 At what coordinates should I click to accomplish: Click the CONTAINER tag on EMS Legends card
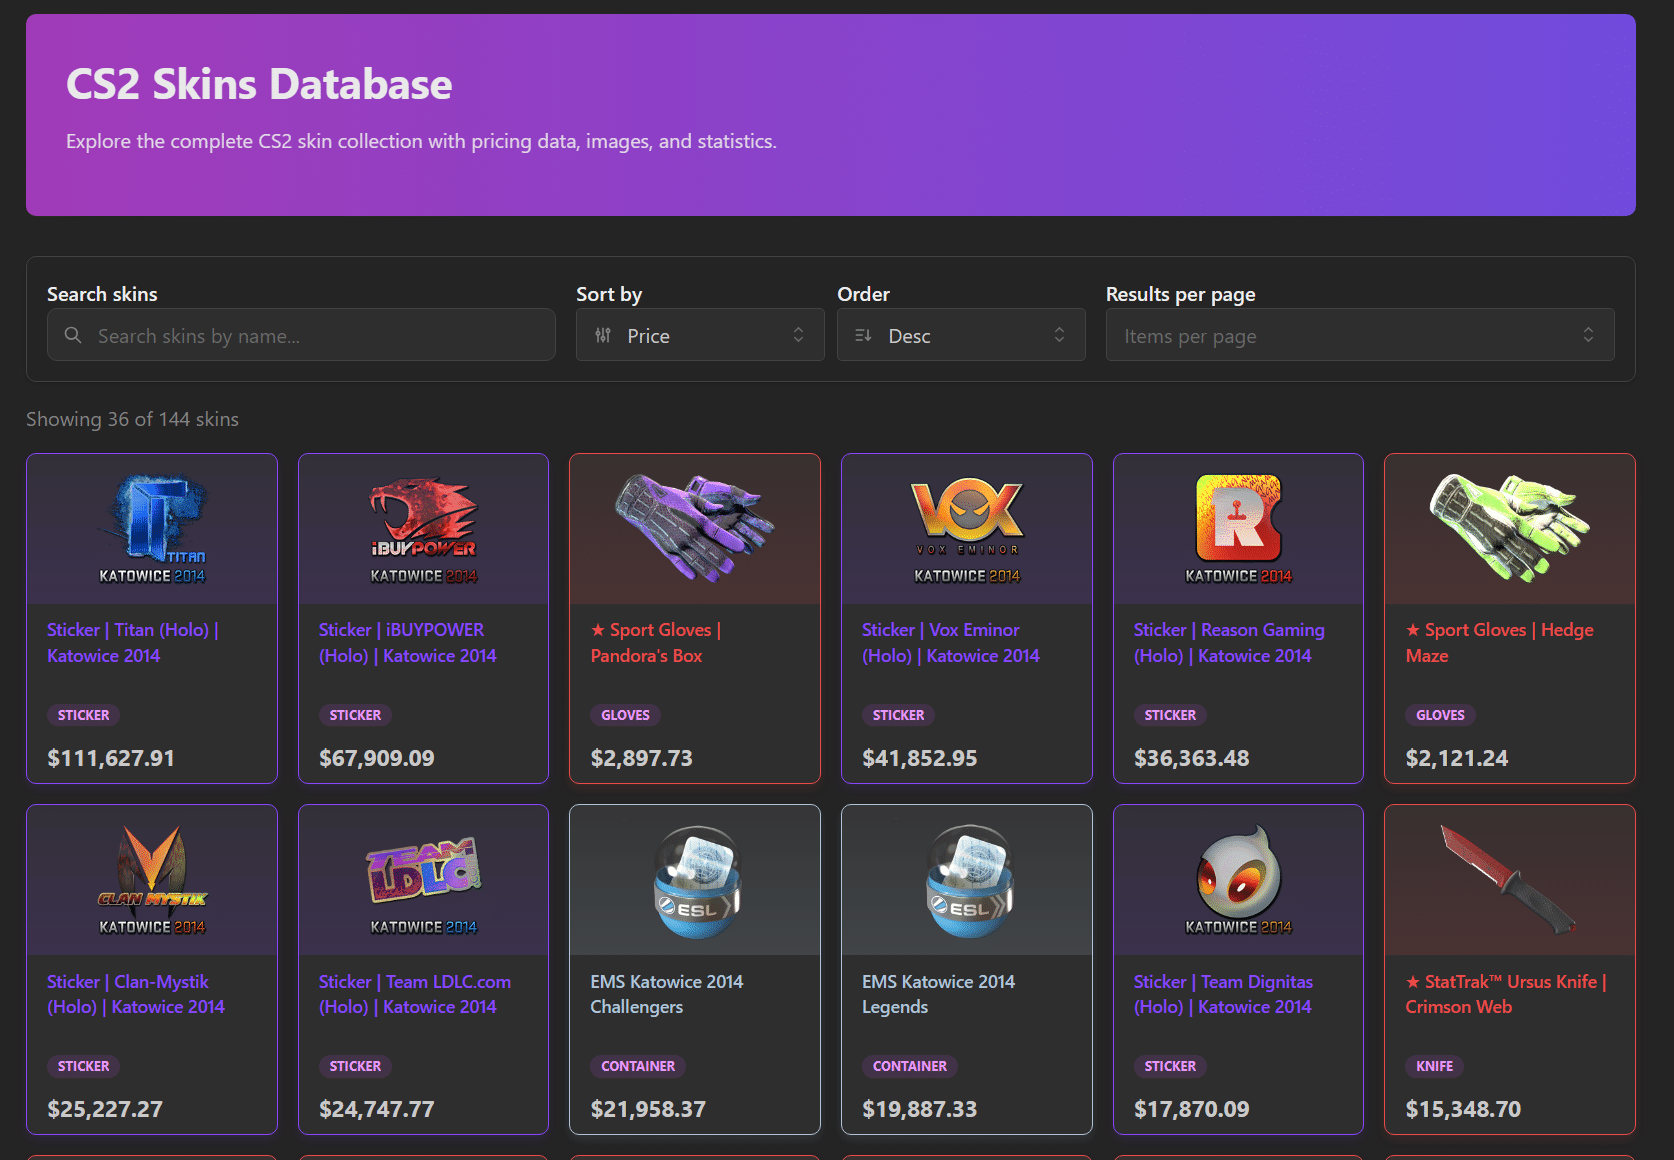pos(909,1066)
